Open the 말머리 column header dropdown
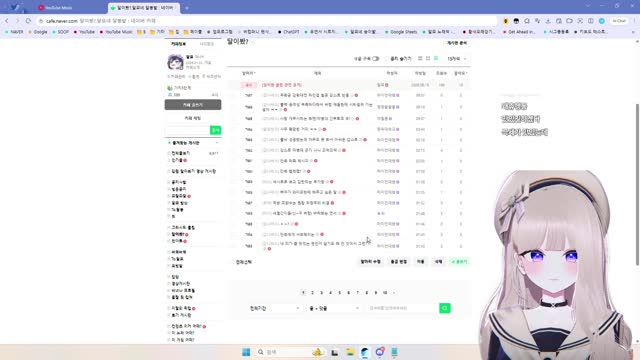This screenshot has width=640, height=360. click(249, 73)
